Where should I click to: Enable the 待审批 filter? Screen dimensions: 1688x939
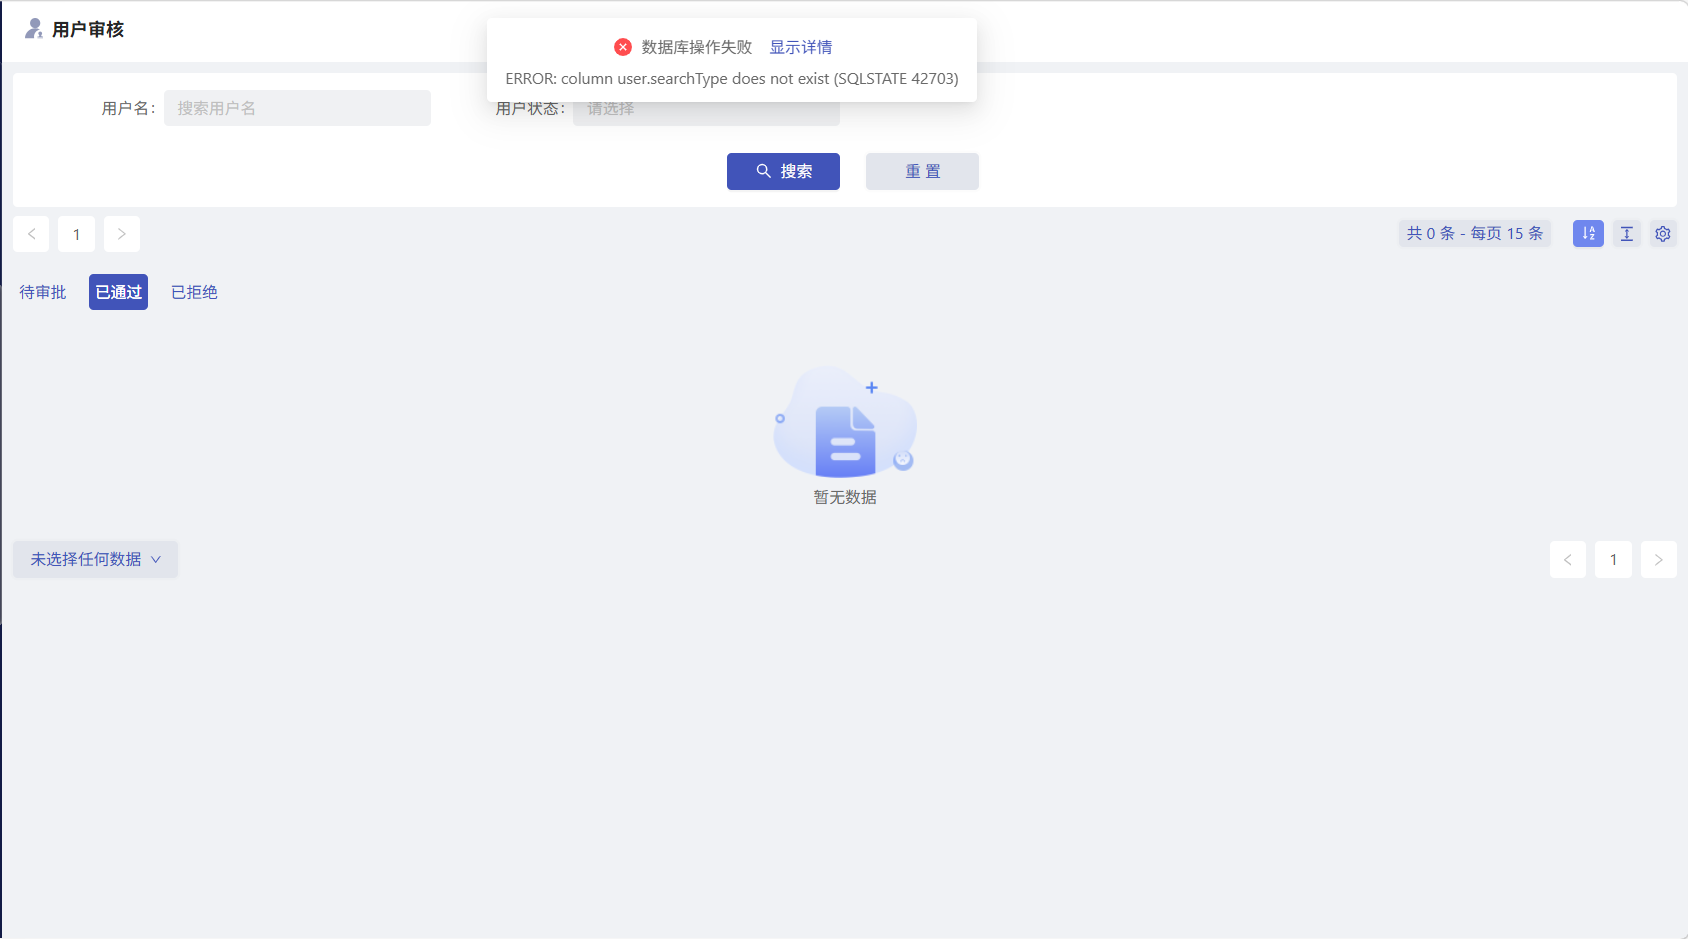(x=41, y=291)
